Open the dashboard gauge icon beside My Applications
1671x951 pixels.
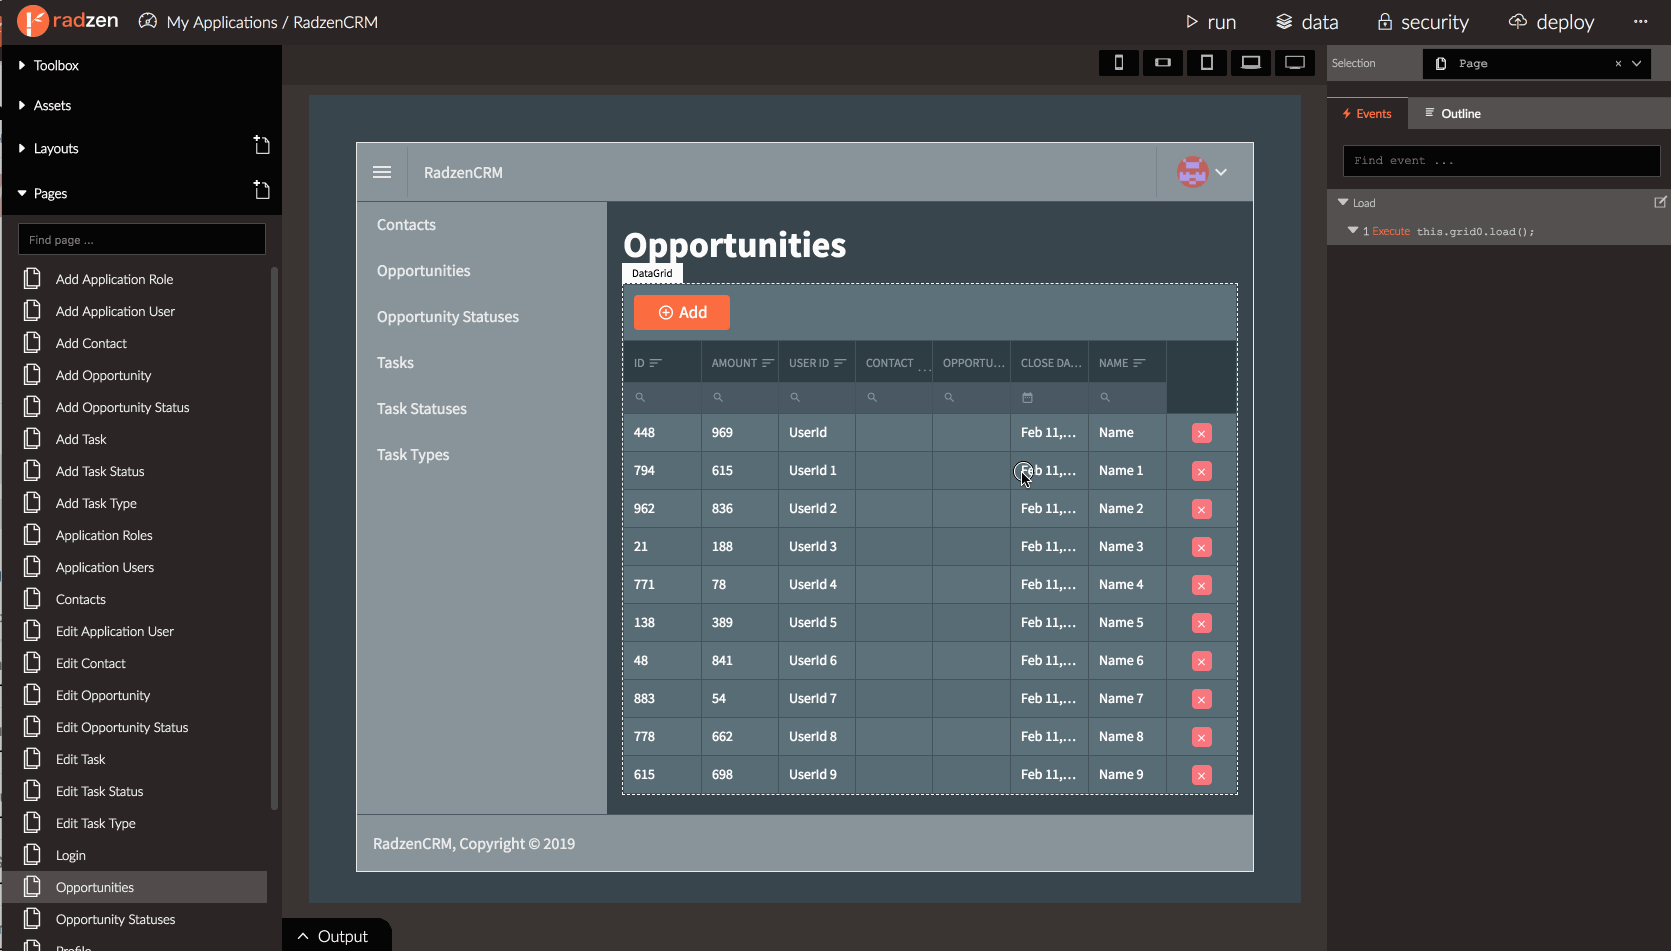click(x=148, y=21)
